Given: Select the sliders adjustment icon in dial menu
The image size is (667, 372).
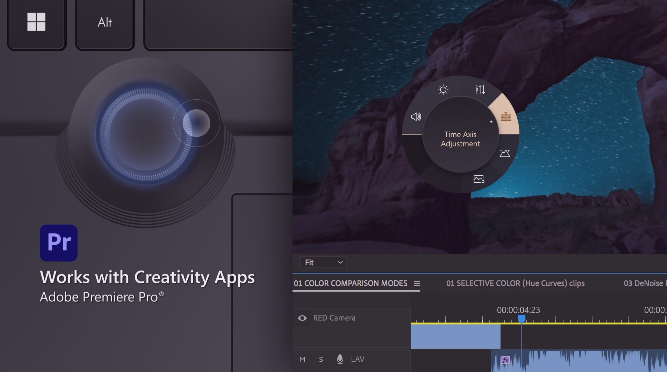Looking at the screenshot, I should [480, 90].
